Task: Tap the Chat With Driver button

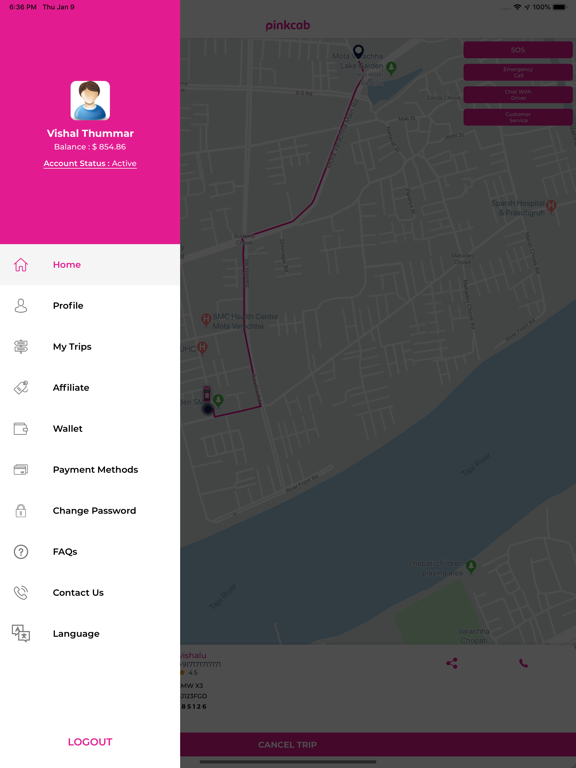Action: (x=518, y=95)
